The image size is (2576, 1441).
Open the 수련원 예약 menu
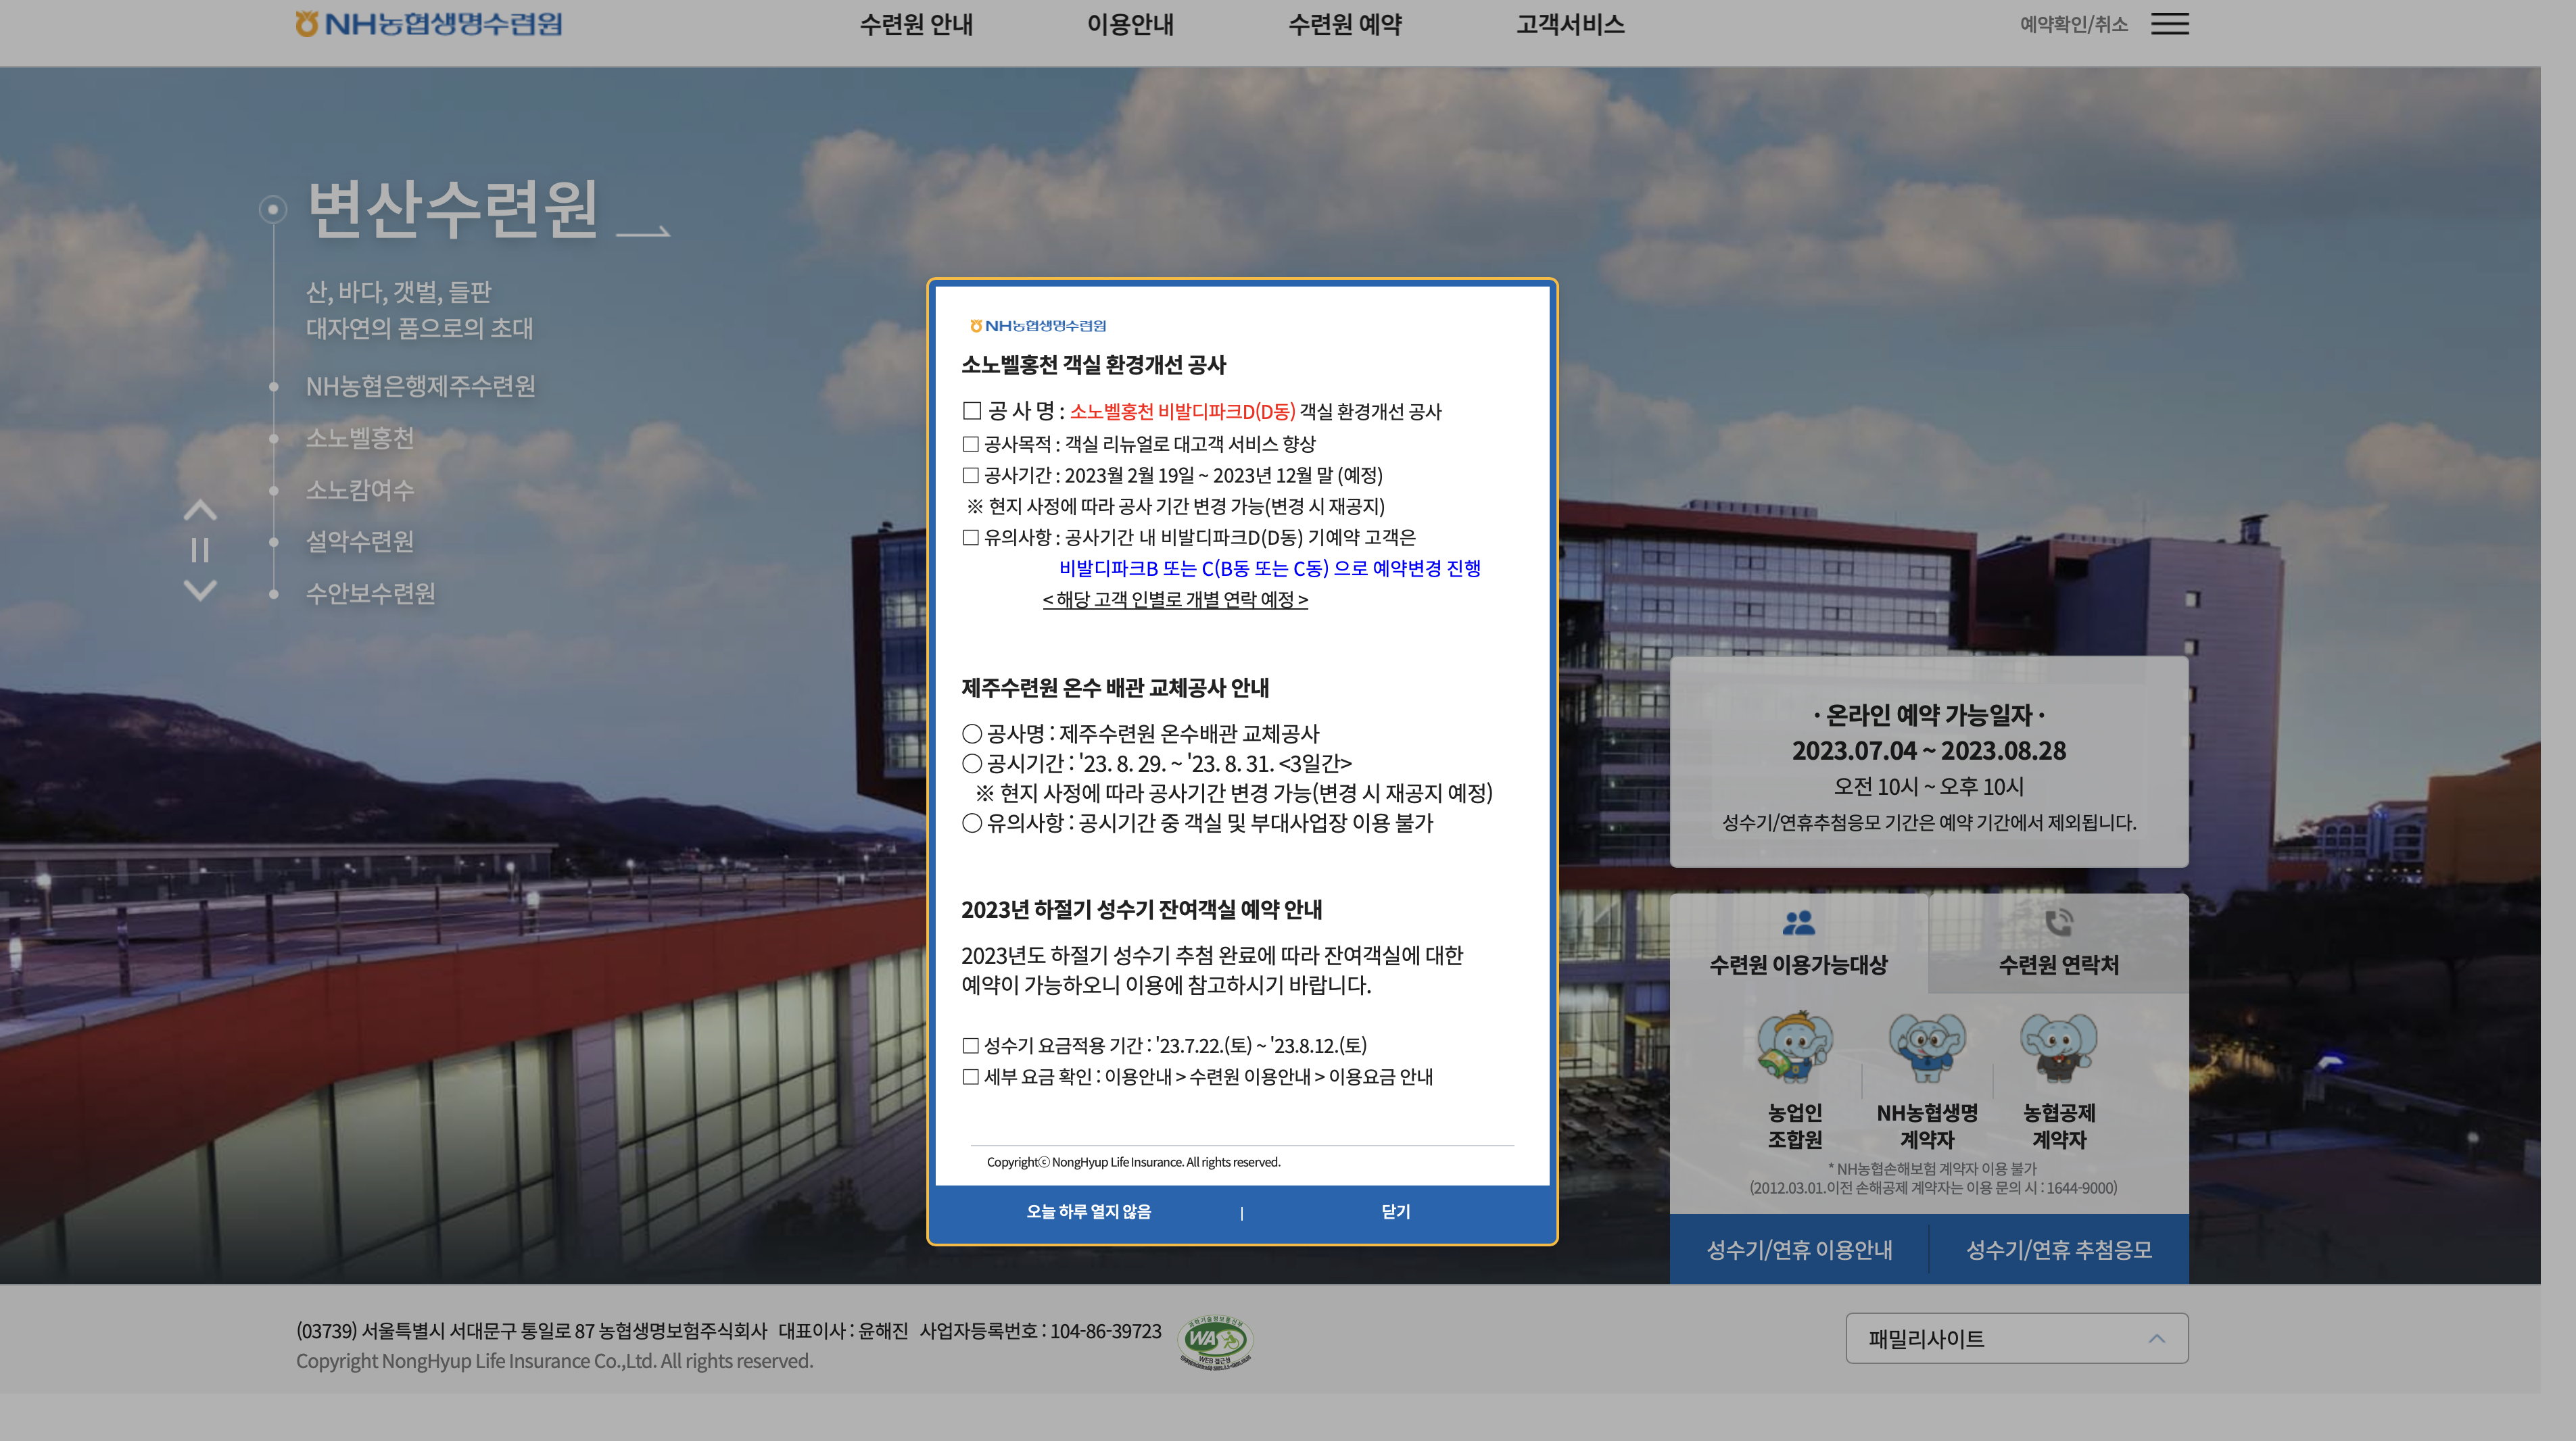tap(1345, 24)
